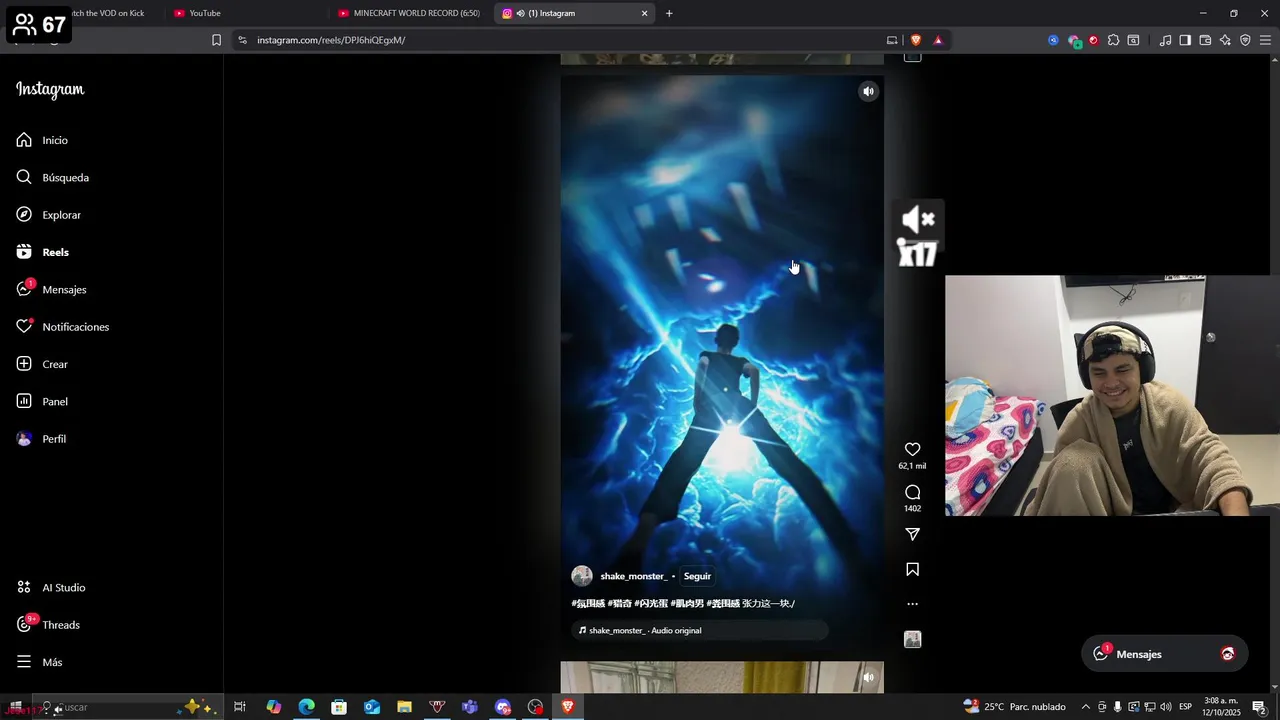Open Brave Wallet icon
This screenshot has height=720, width=1280.
tap(1205, 40)
